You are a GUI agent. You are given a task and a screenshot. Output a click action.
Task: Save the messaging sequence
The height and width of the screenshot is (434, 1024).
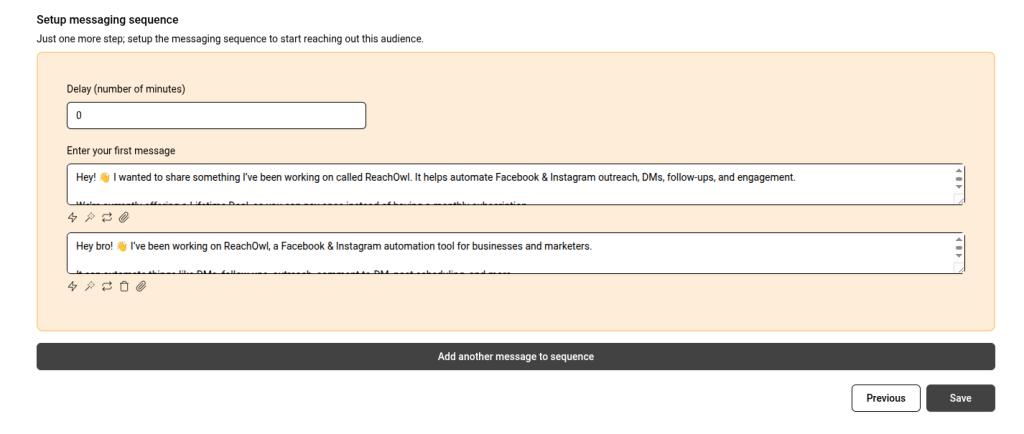[x=960, y=398]
